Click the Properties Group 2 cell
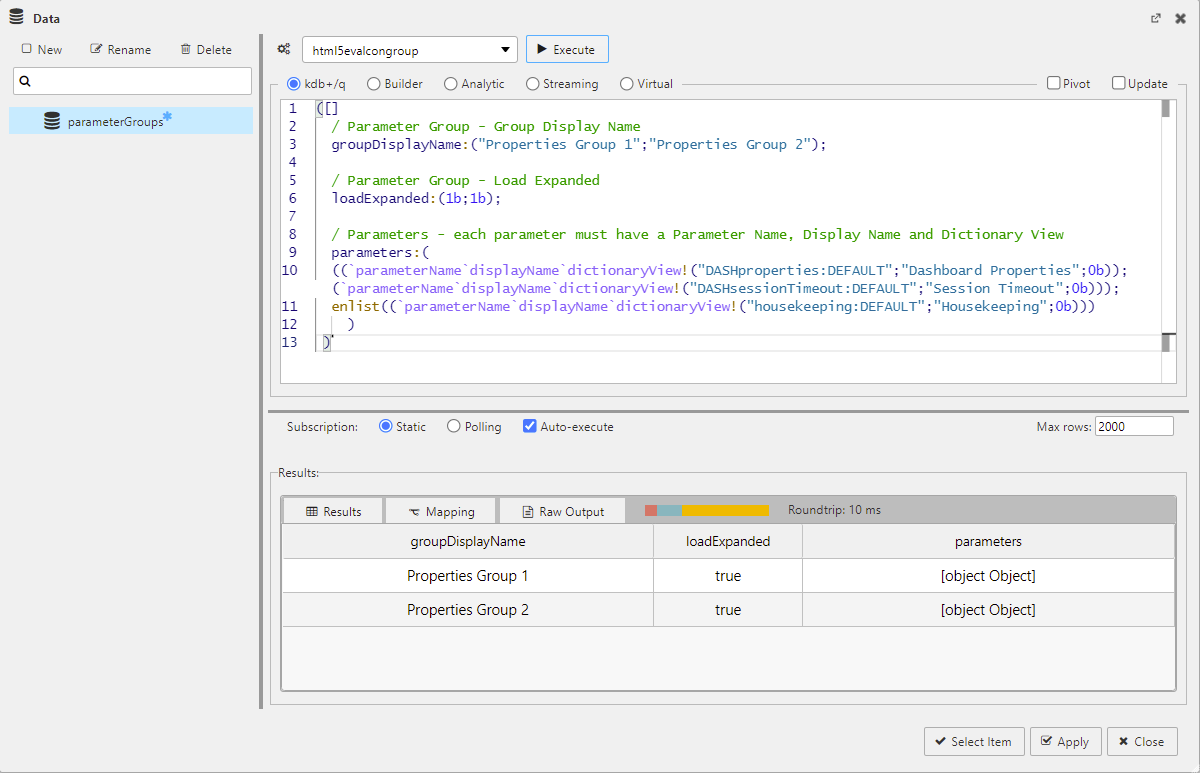This screenshot has height=773, width=1200. click(468, 610)
